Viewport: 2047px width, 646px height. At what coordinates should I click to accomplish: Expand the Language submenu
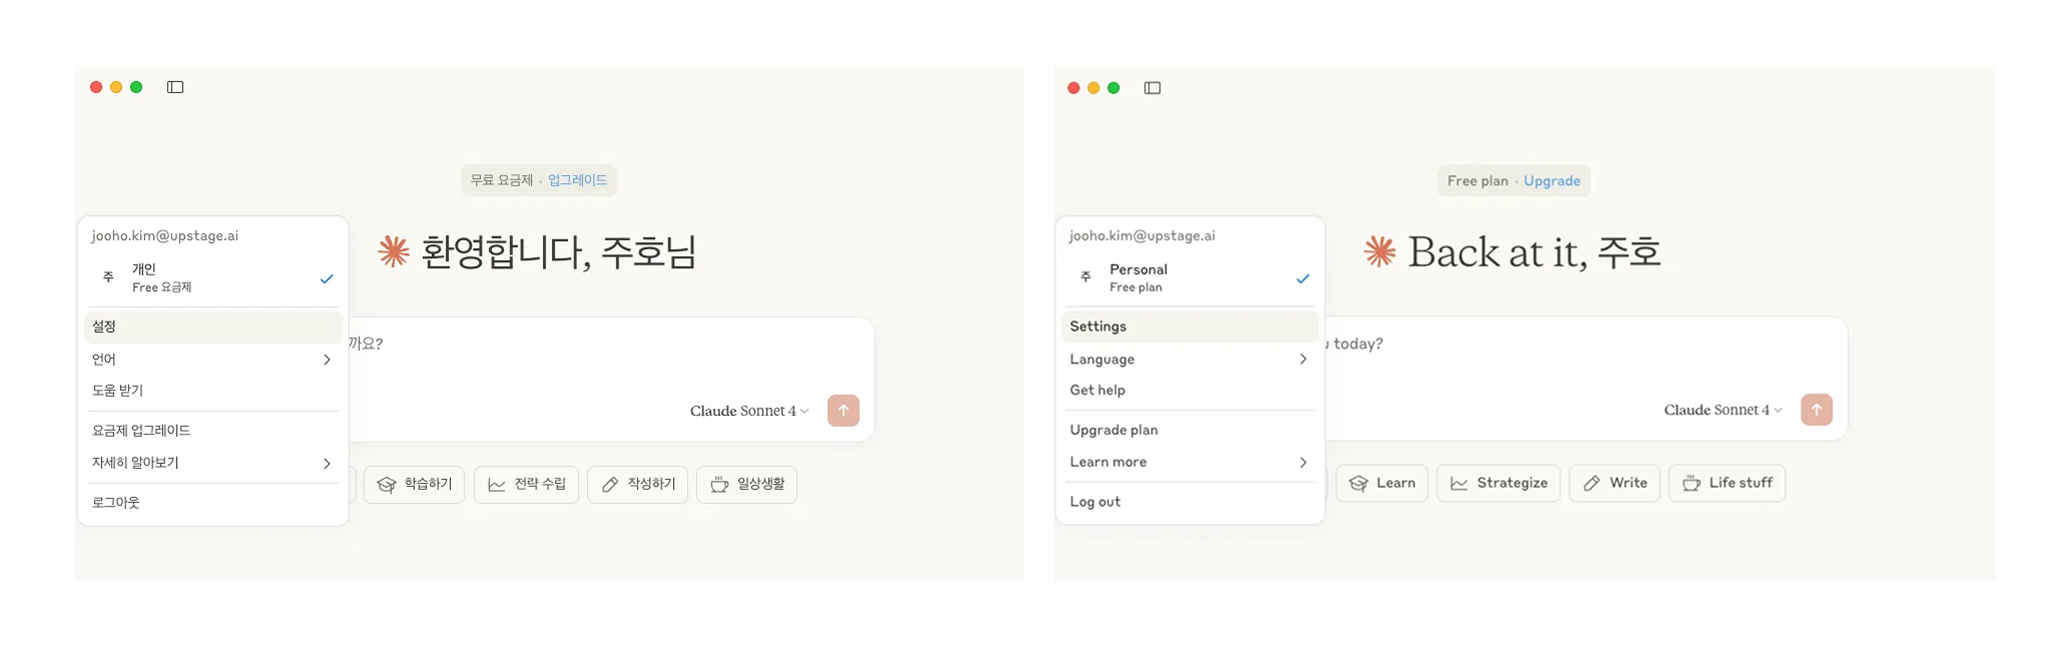pos(1189,359)
